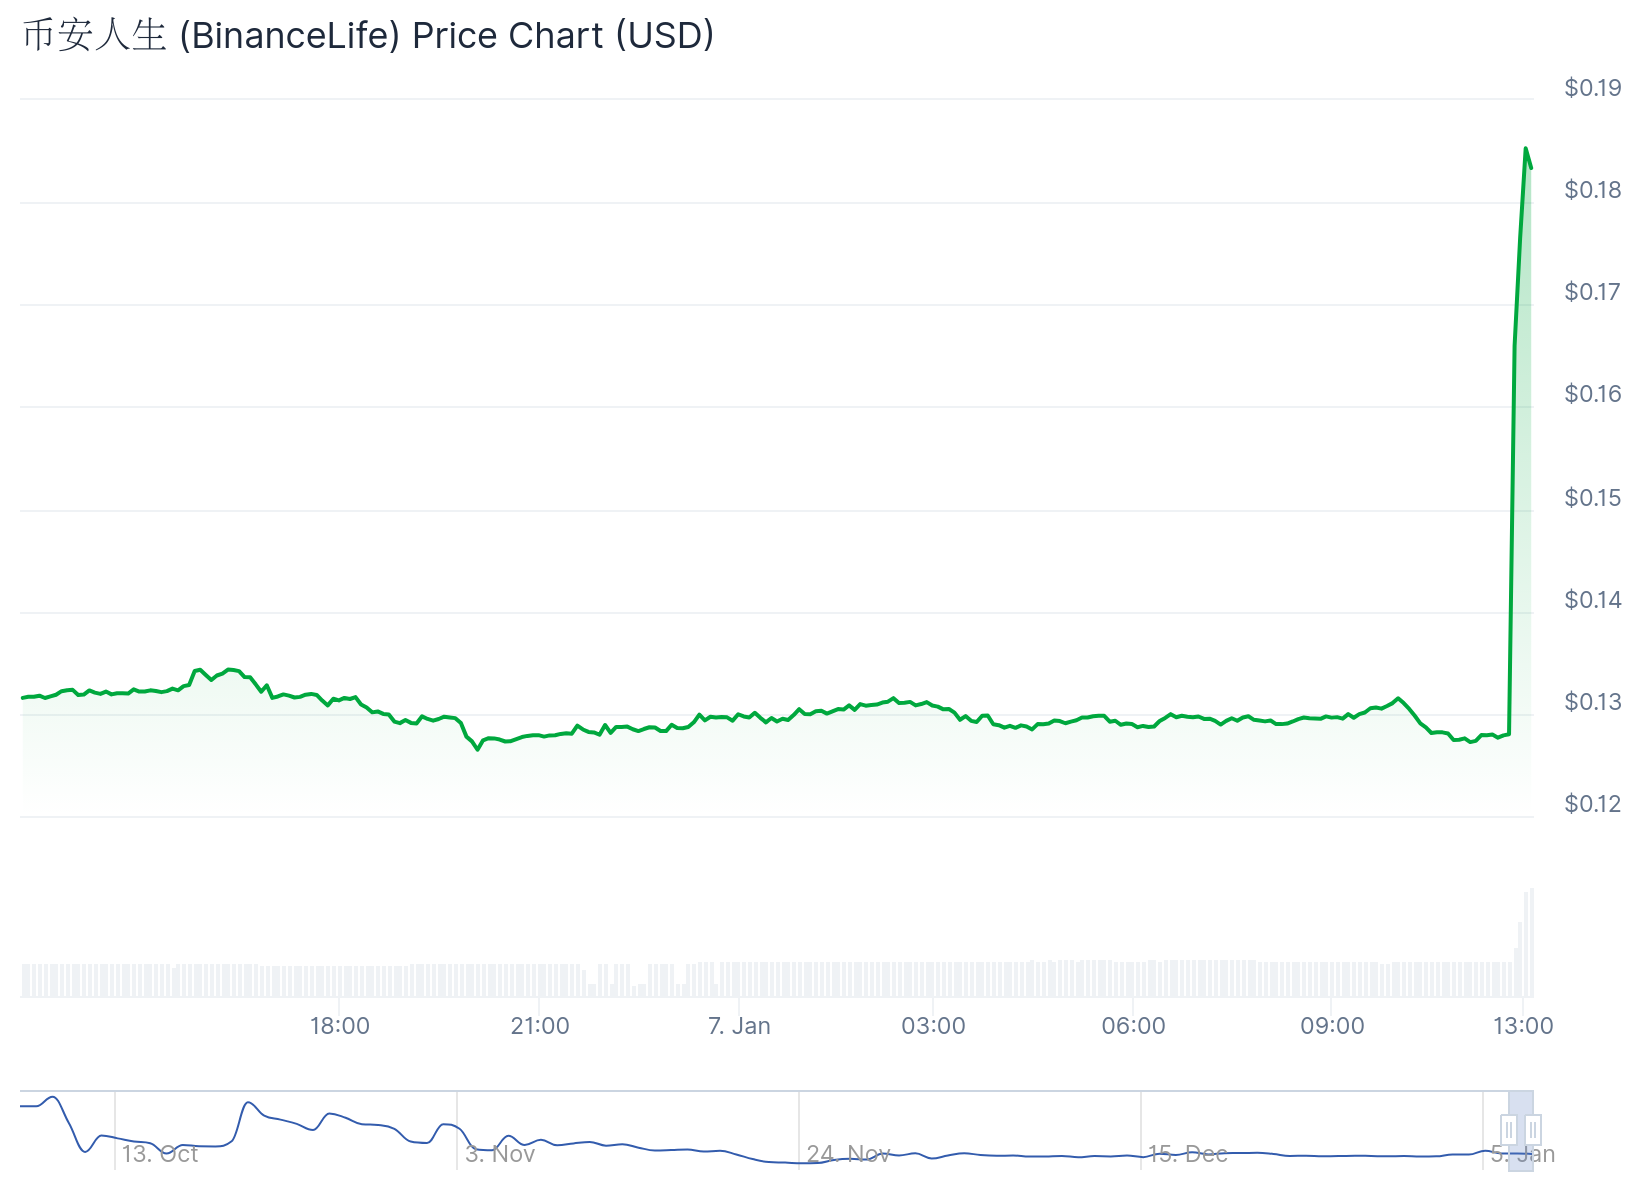Click the BinanceLife Price Chart title
This screenshot has width=1644, height=1200.
368,36
